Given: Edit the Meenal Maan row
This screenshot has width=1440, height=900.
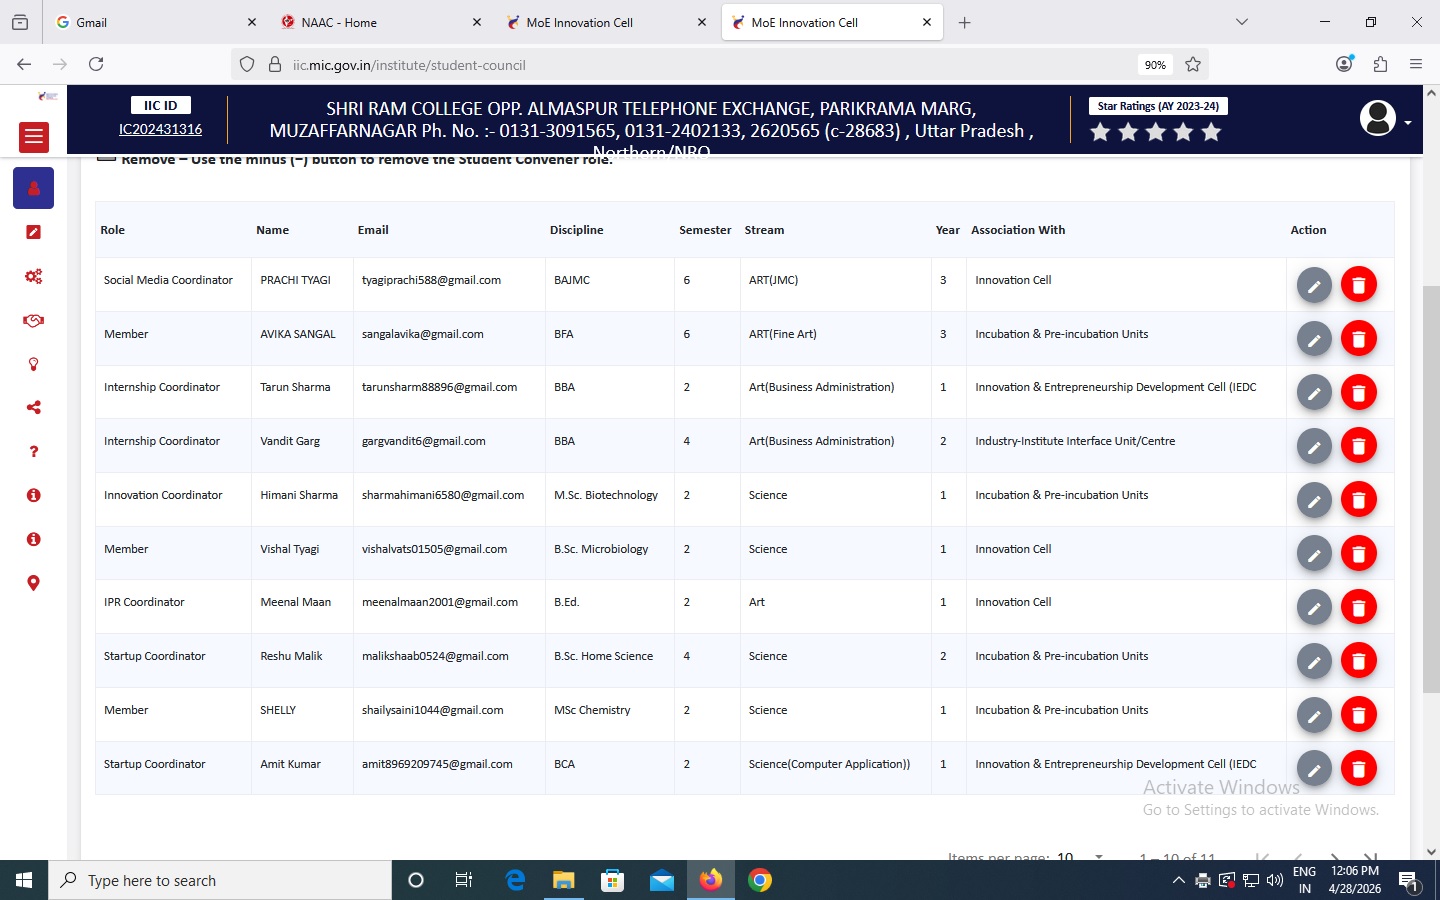Looking at the screenshot, I should point(1314,607).
